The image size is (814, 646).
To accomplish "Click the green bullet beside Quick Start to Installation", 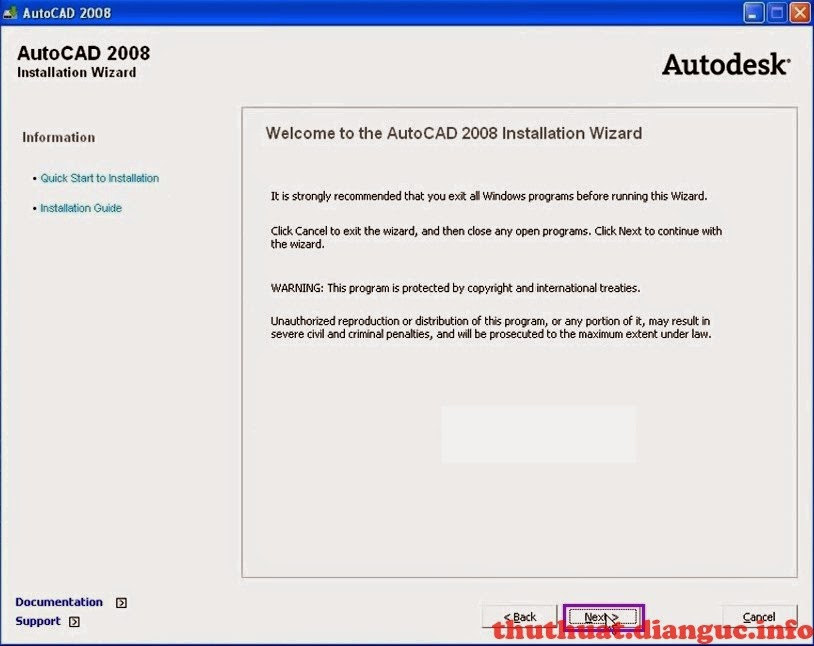I will point(33,178).
